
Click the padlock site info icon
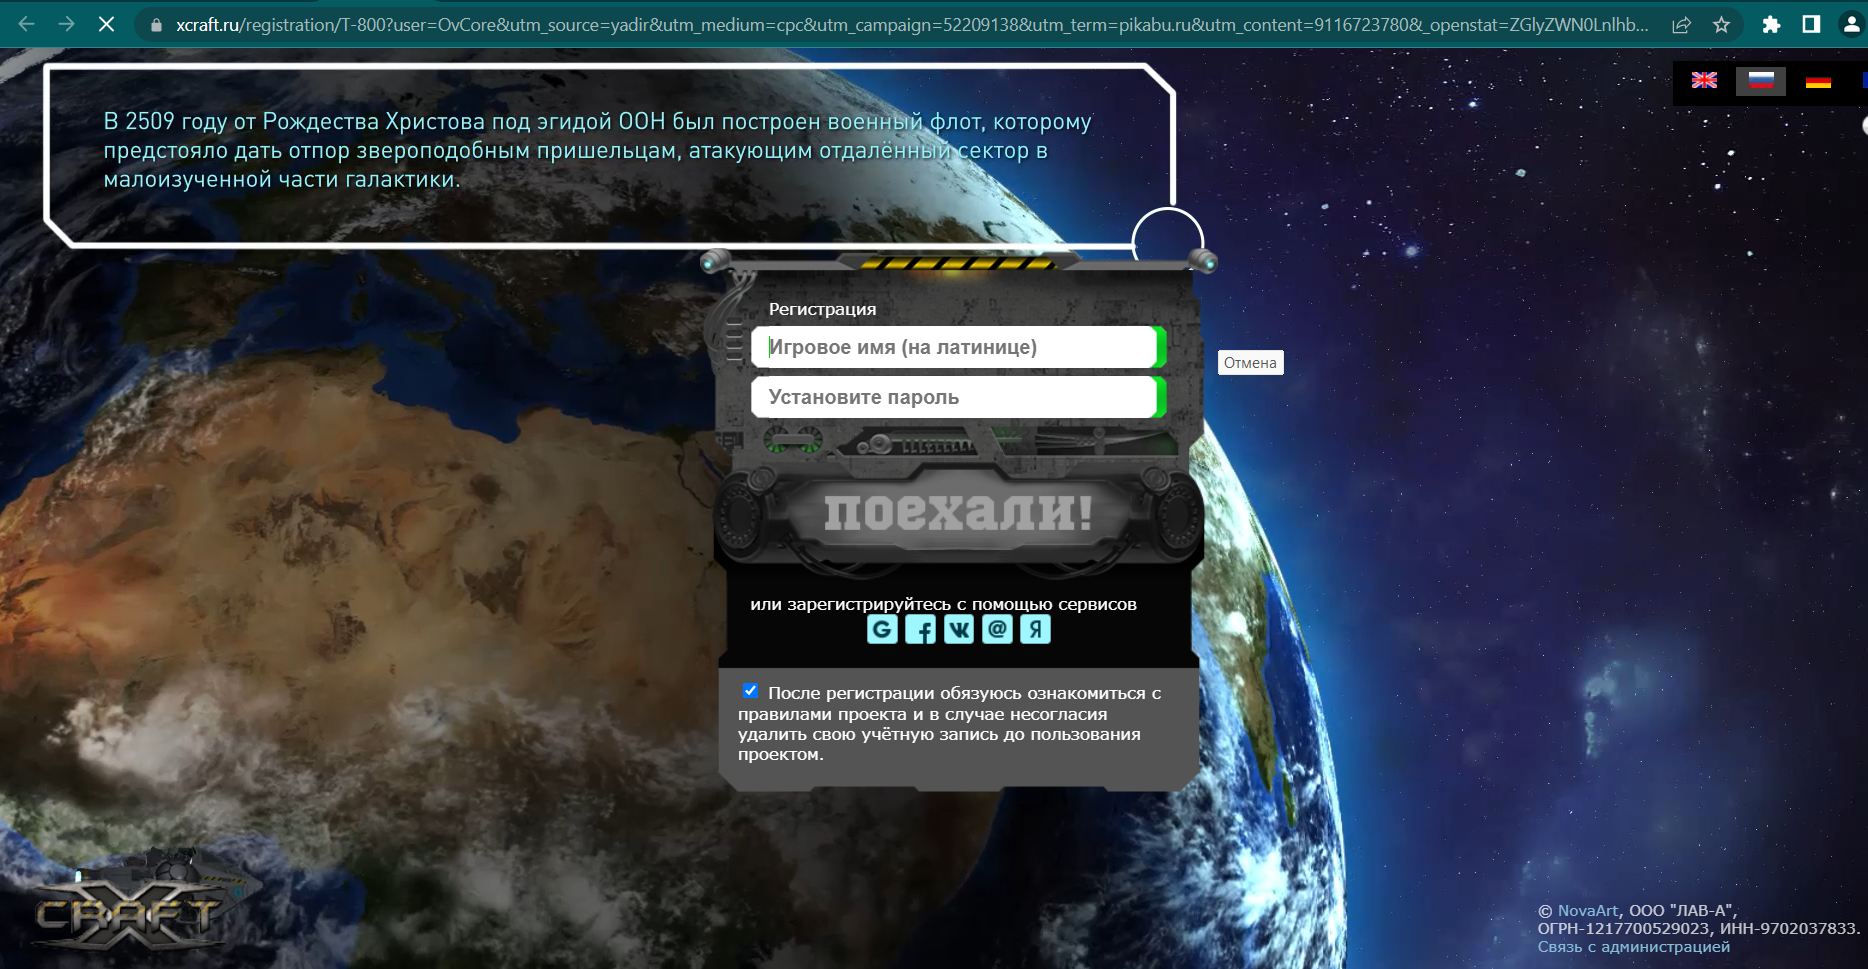(156, 25)
